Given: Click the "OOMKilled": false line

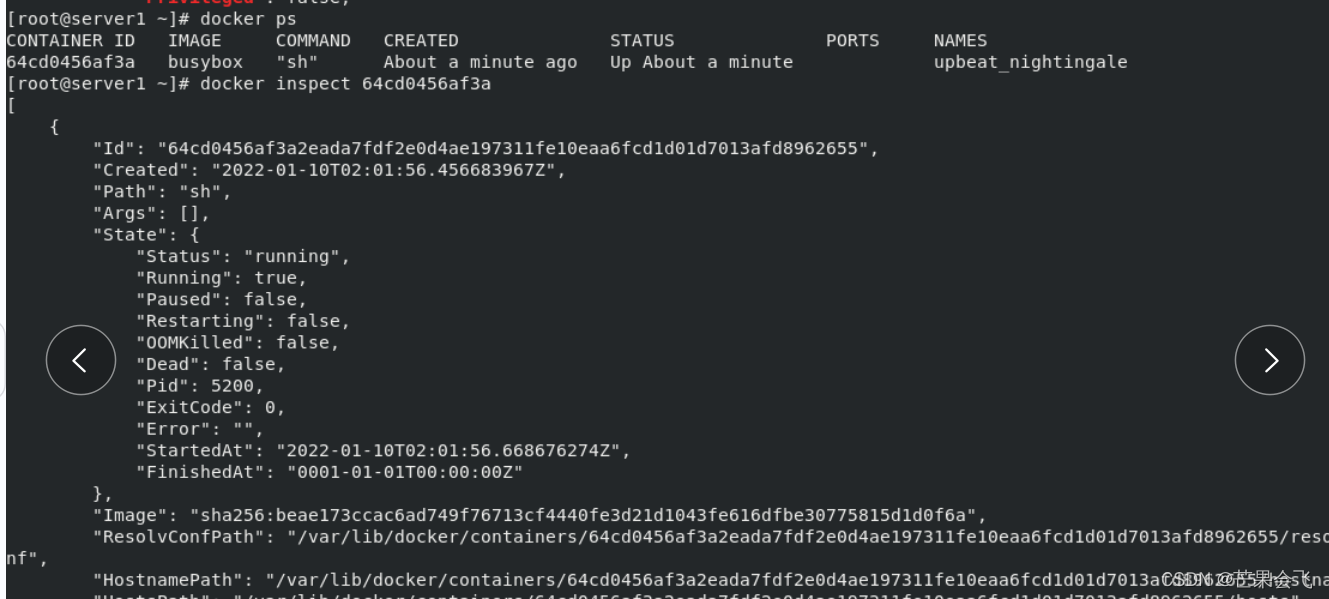Looking at the screenshot, I should (x=238, y=343).
